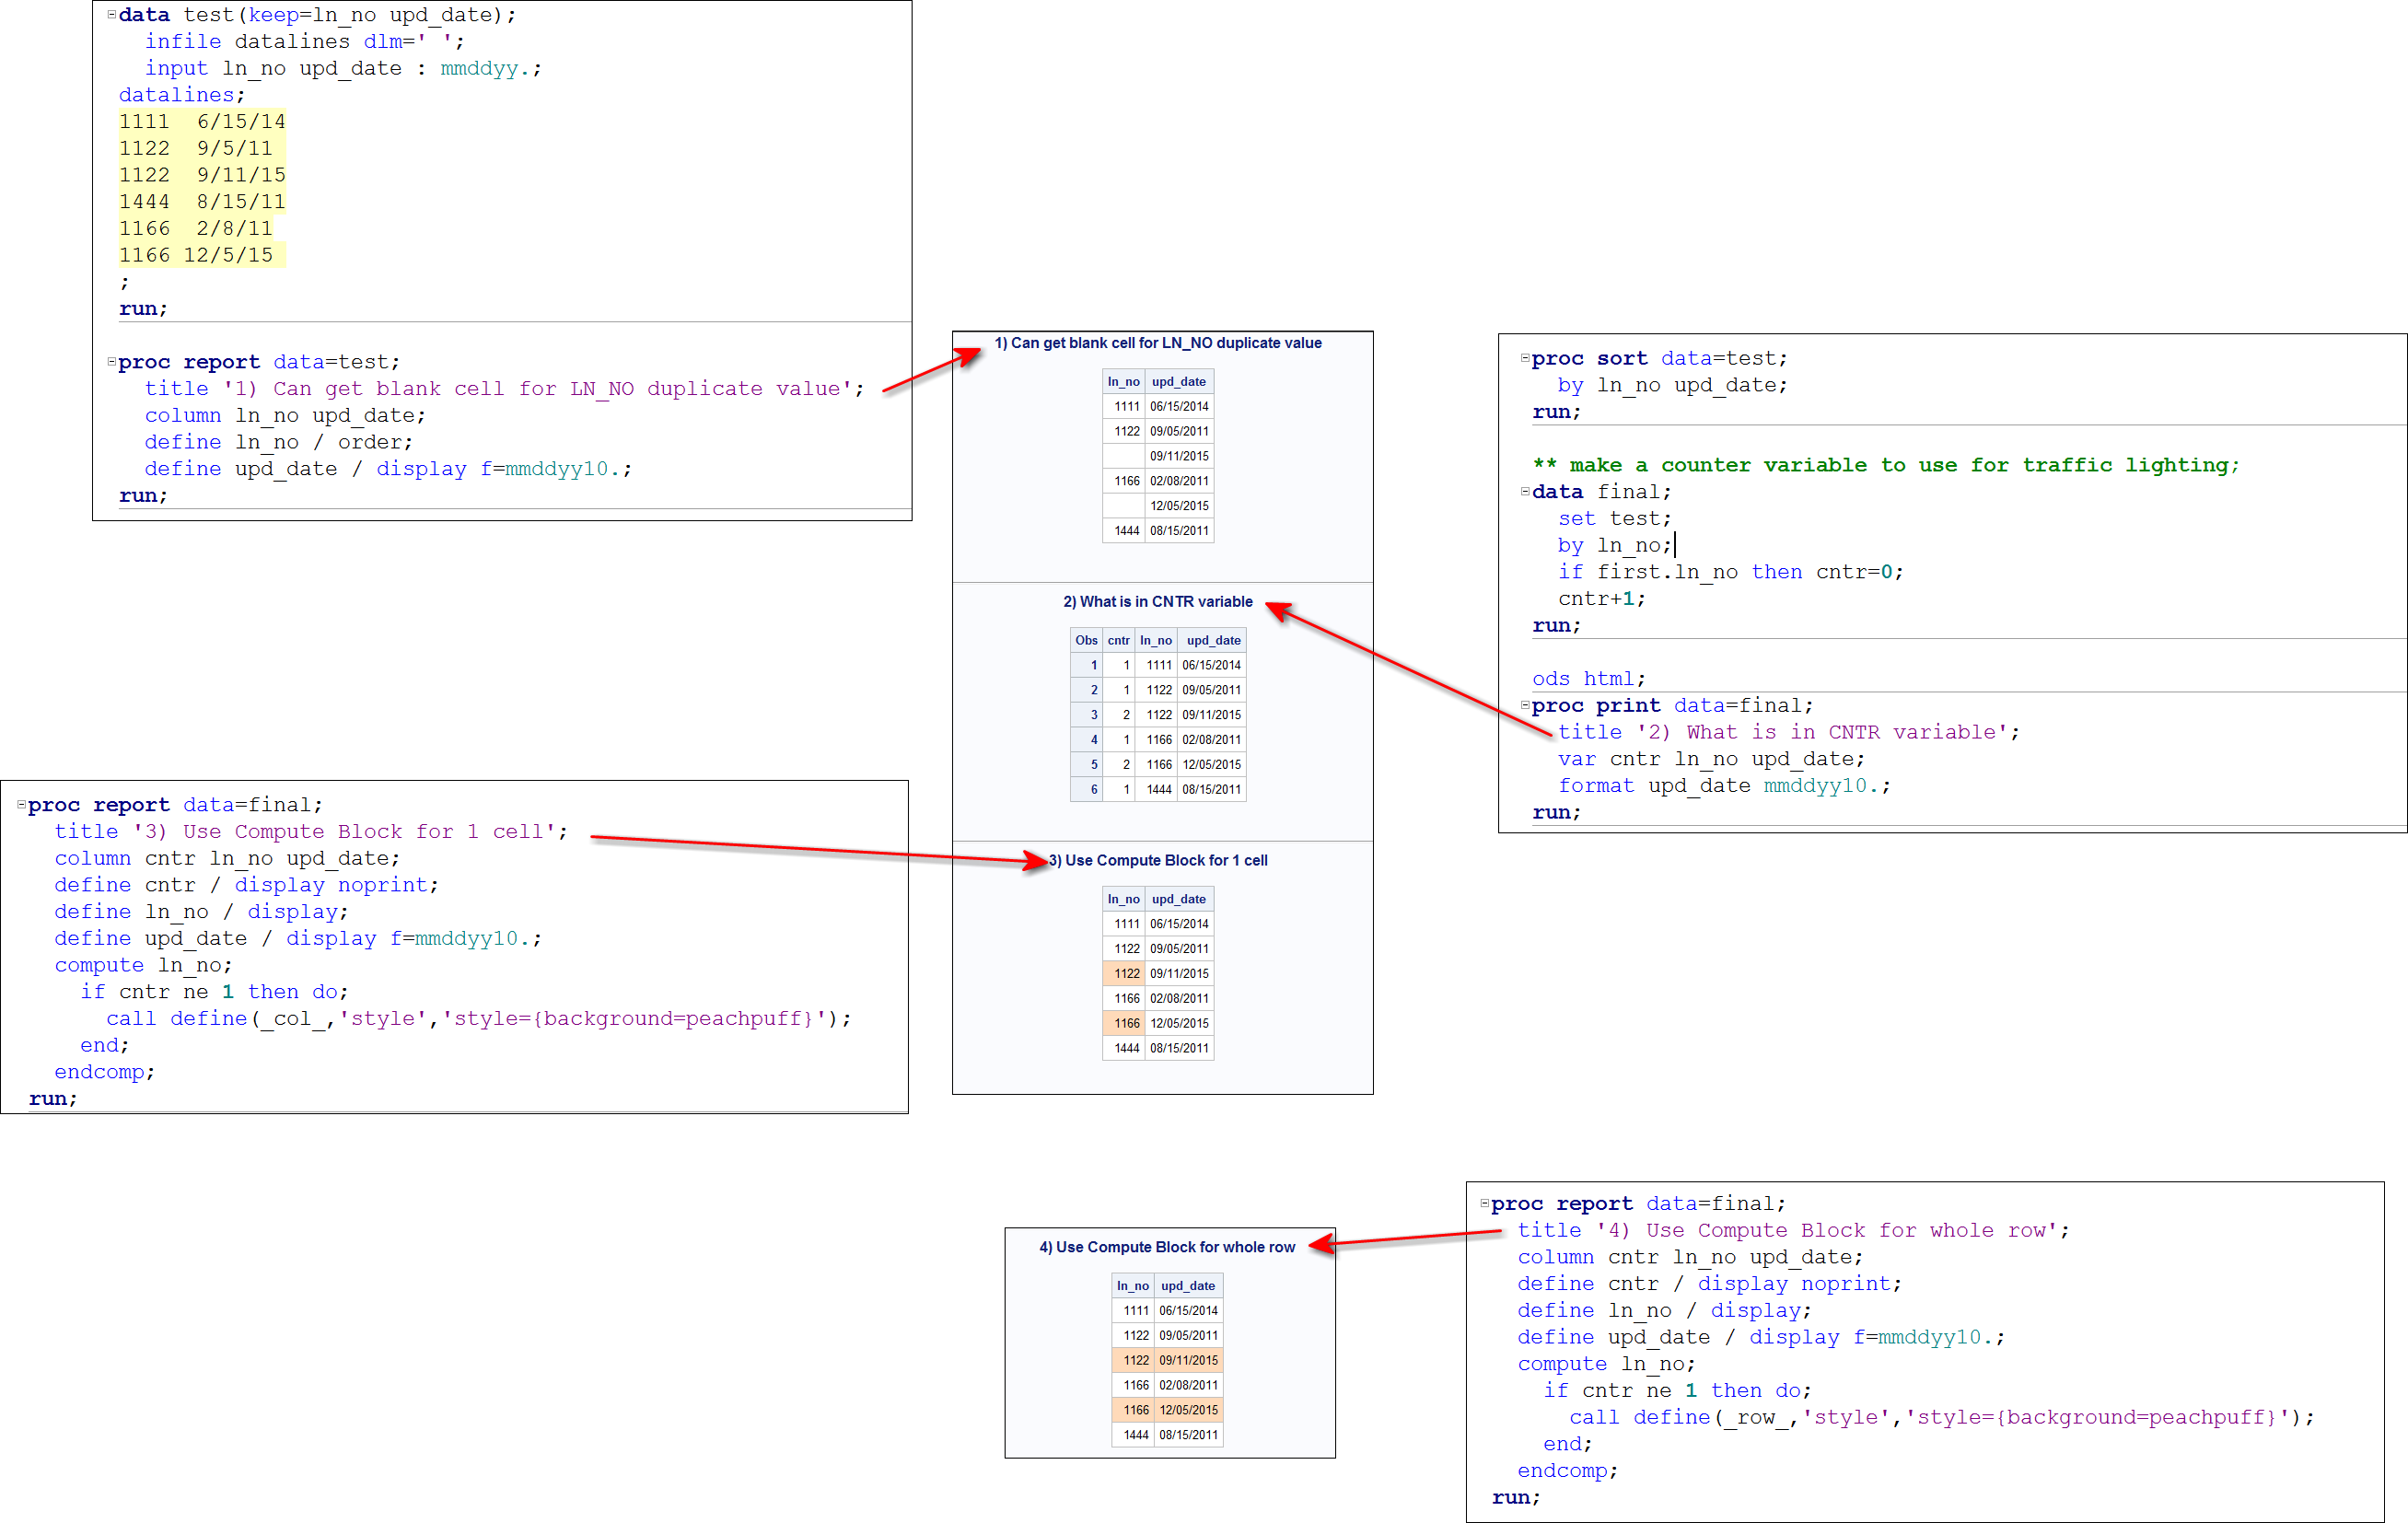
Task: Click the green counter variable comment line
Action: [1885, 465]
